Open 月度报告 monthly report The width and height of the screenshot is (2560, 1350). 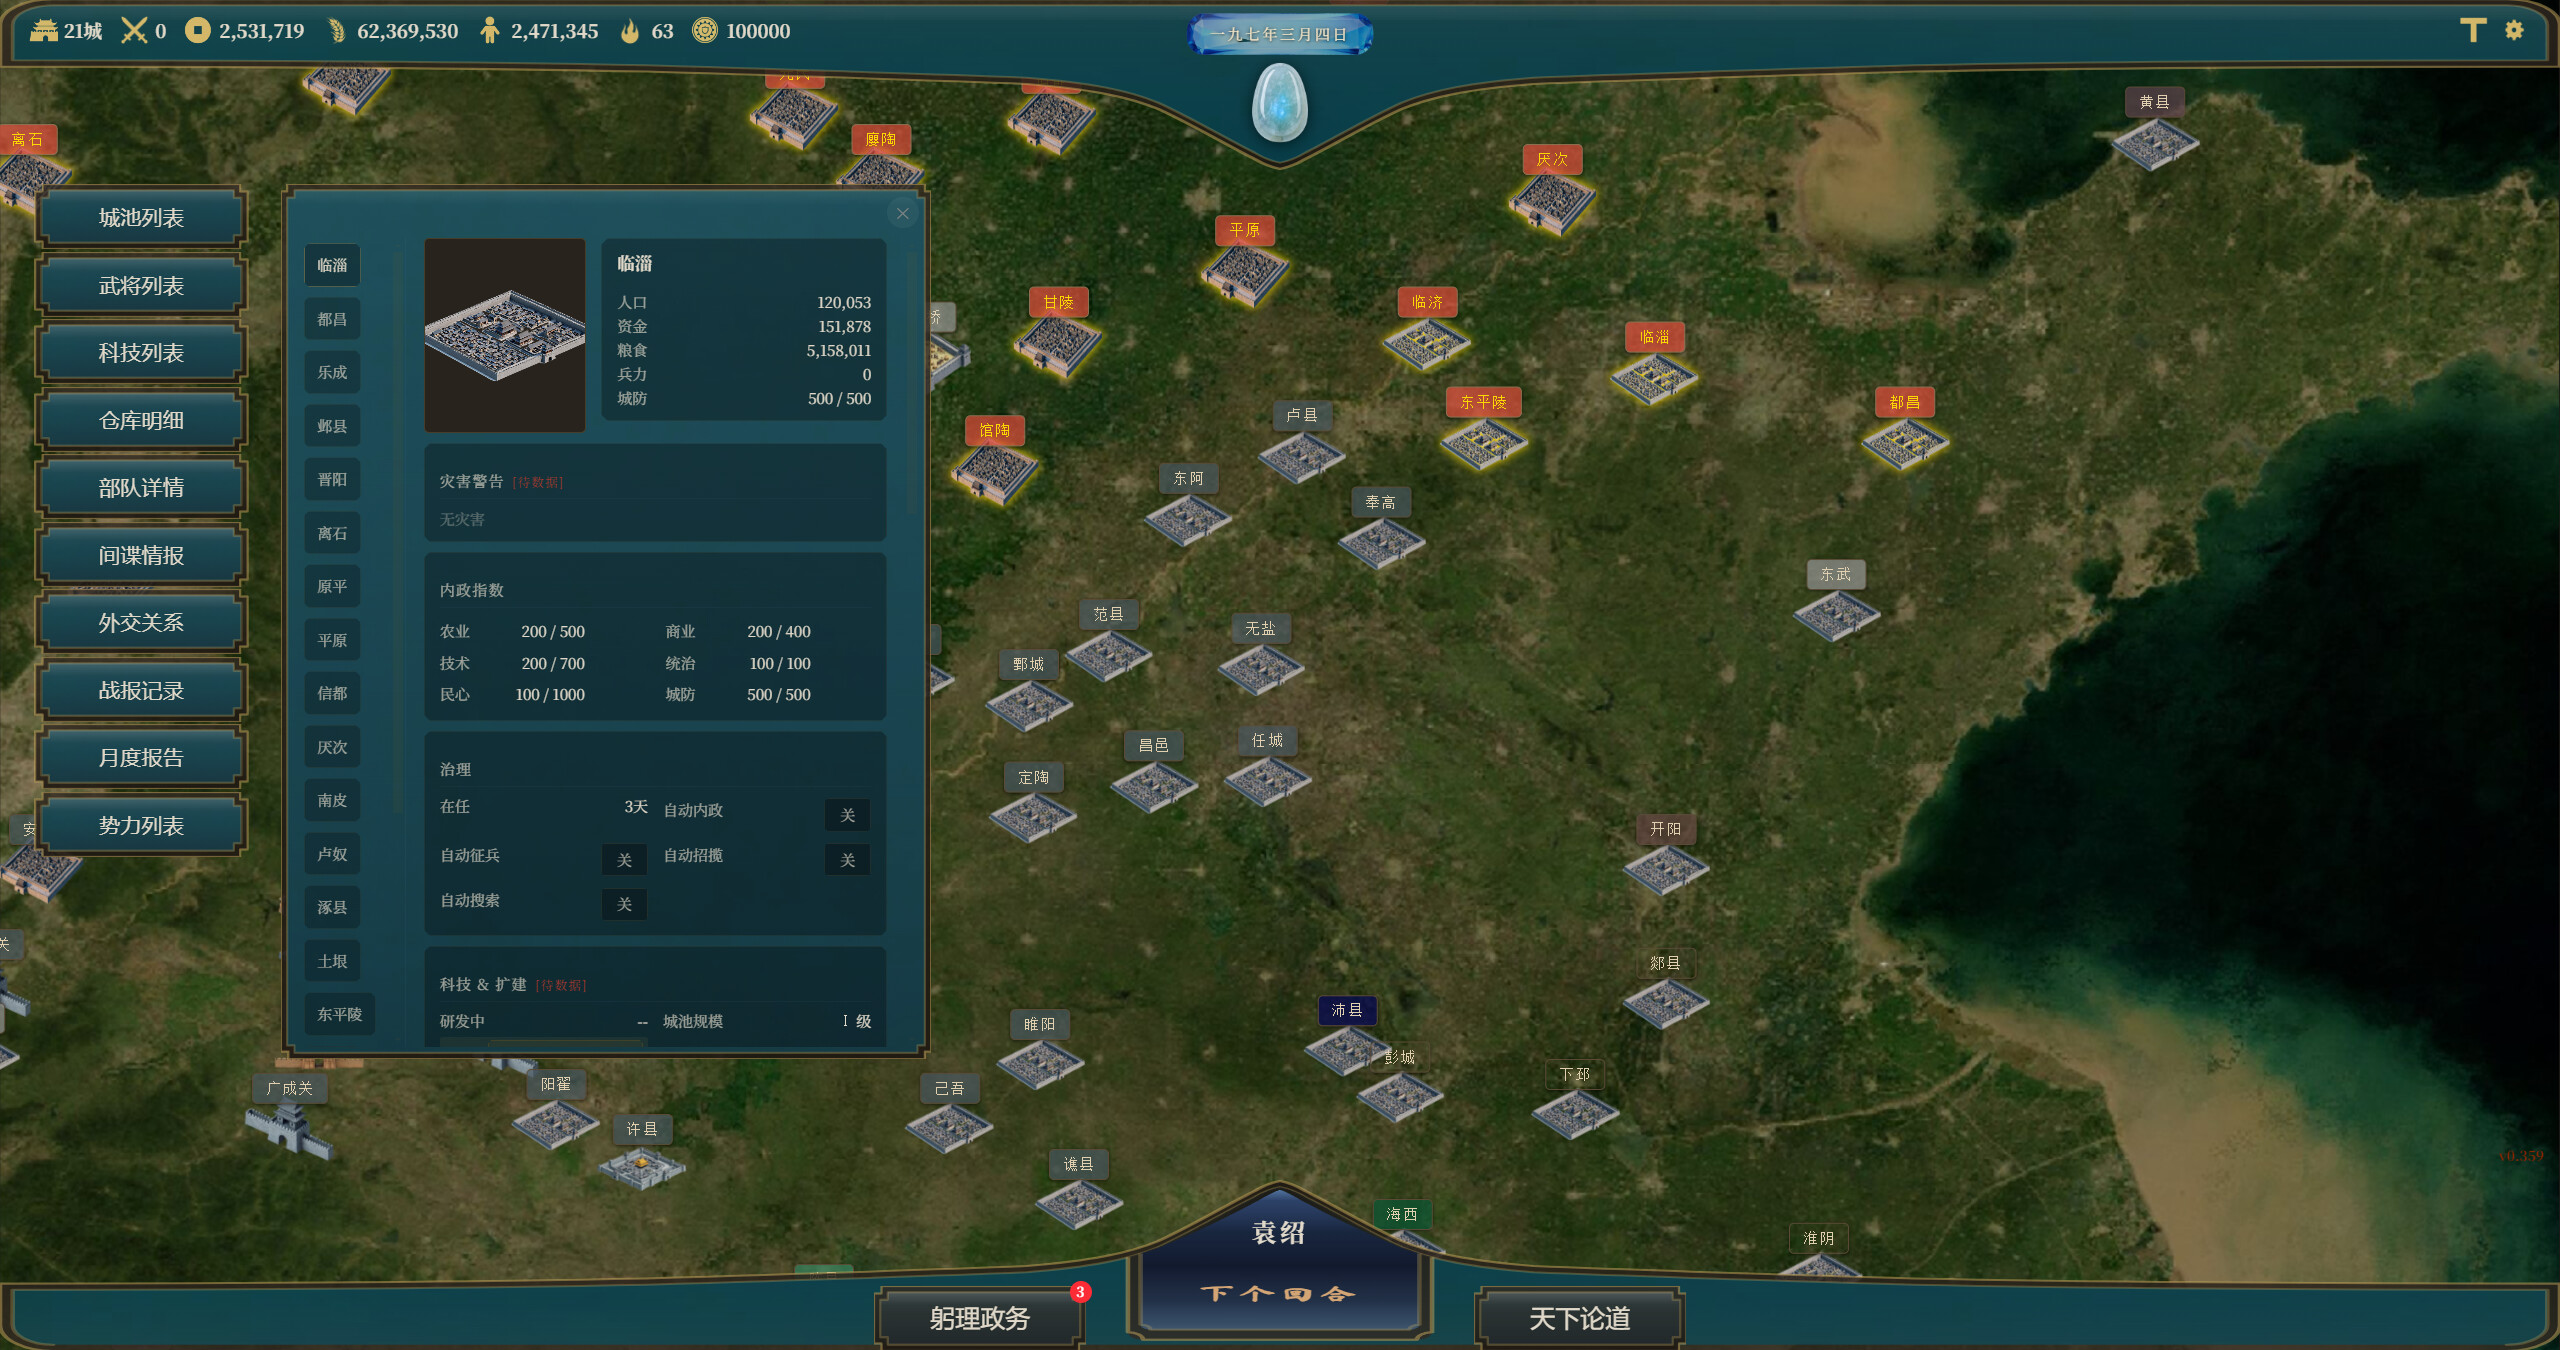(141, 758)
